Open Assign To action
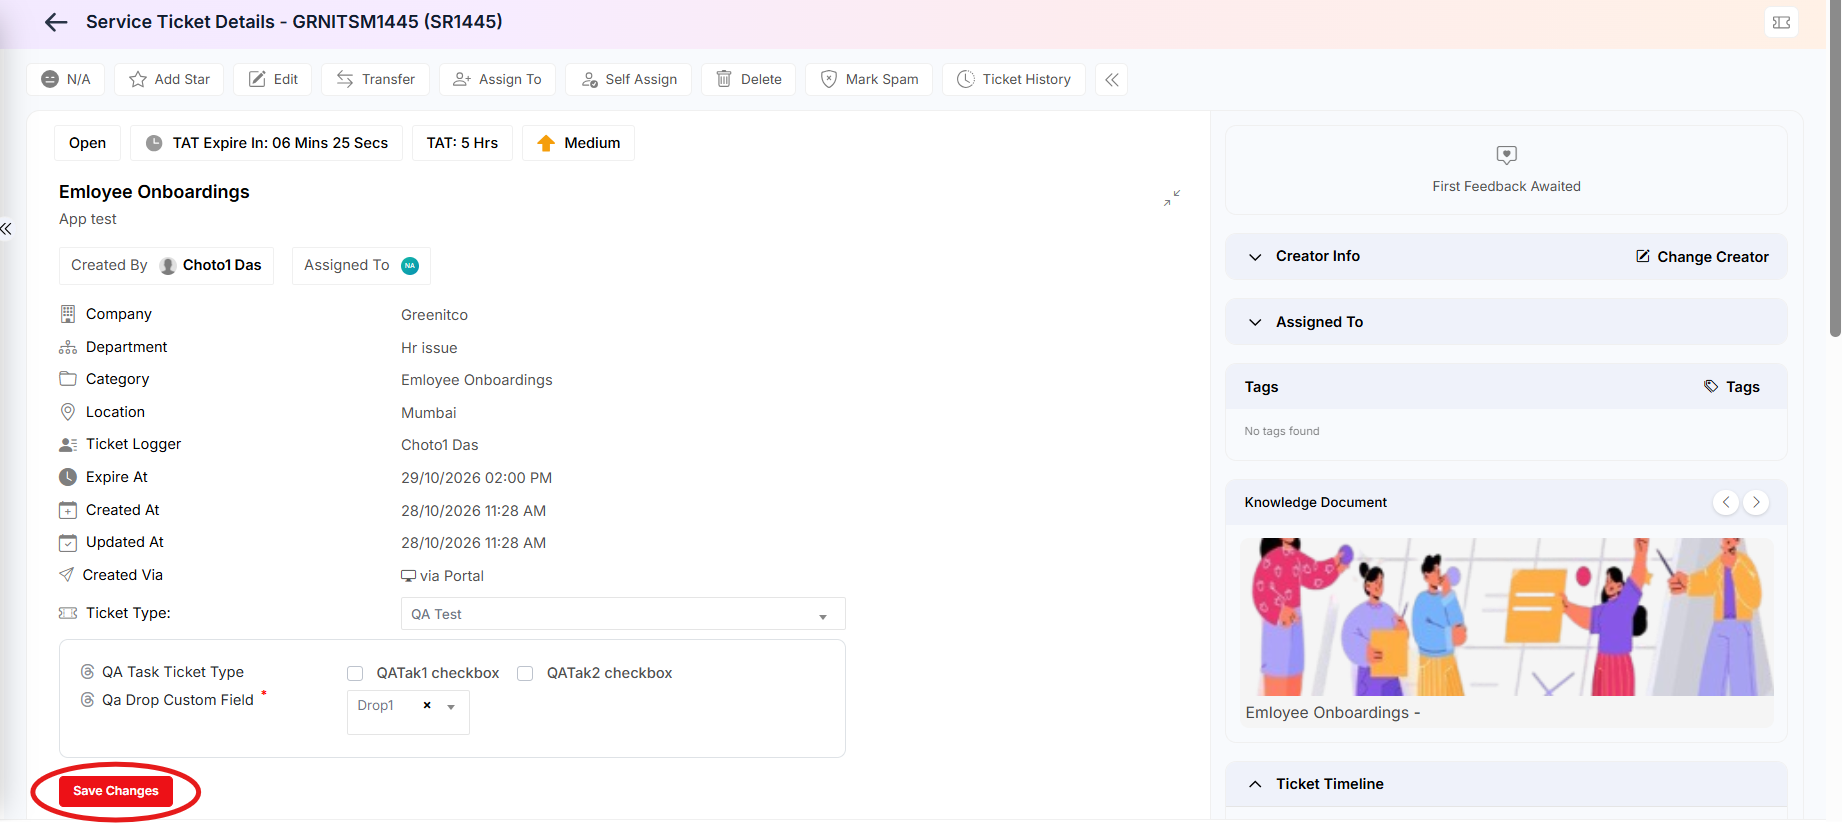Screen dimensions: 1842x823 [x=497, y=79]
